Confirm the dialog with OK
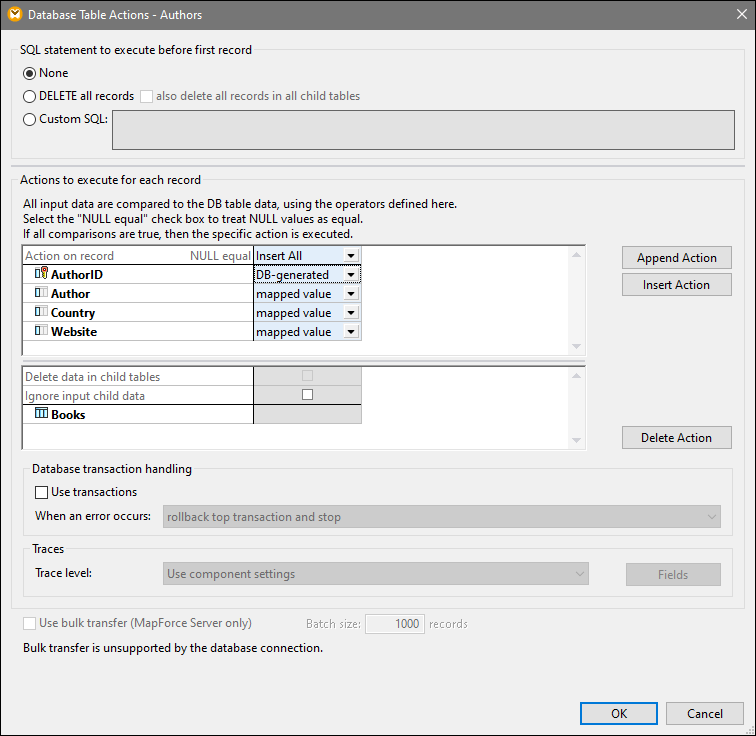 coord(619,713)
